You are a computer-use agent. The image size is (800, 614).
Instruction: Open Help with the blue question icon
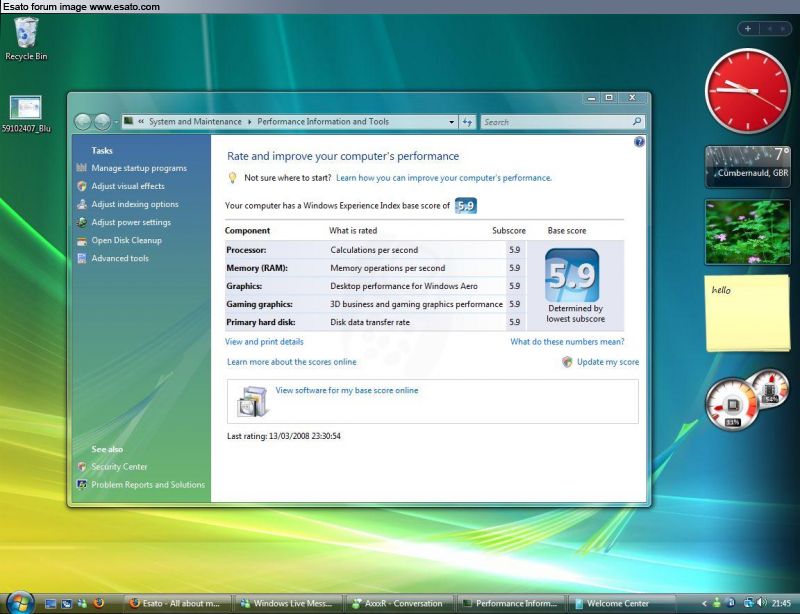click(x=639, y=142)
